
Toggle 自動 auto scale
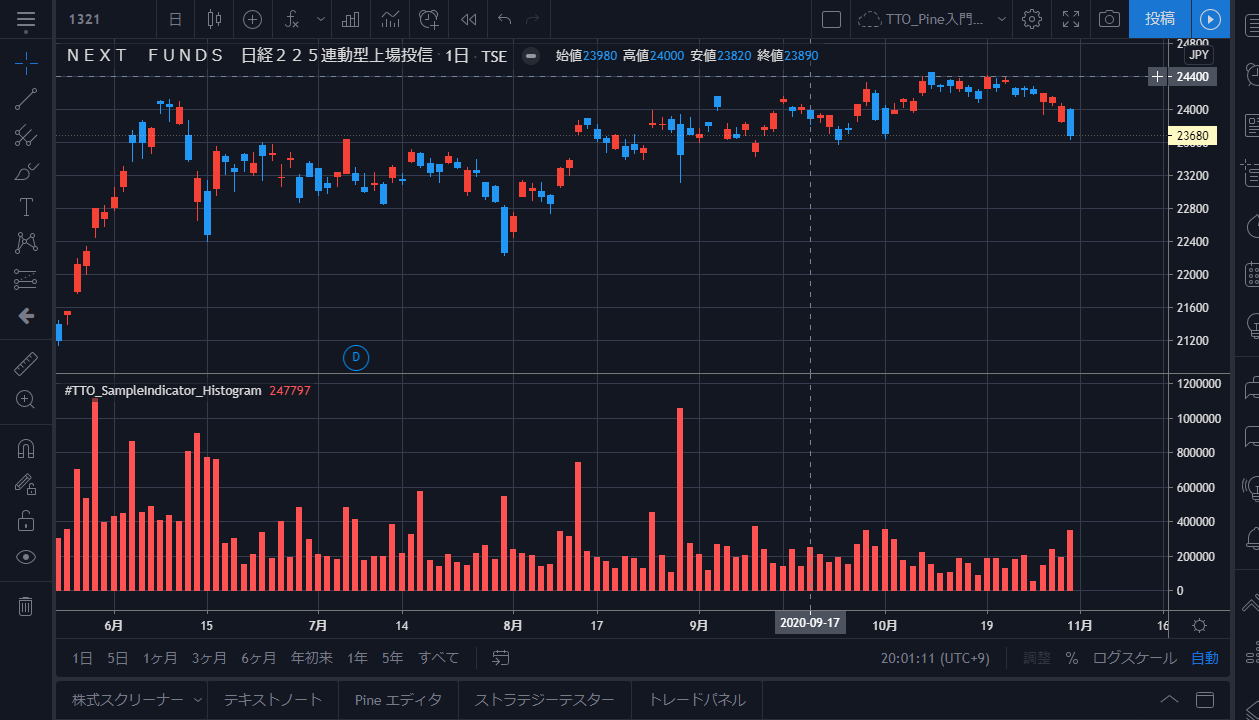click(x=1205, y=658)
